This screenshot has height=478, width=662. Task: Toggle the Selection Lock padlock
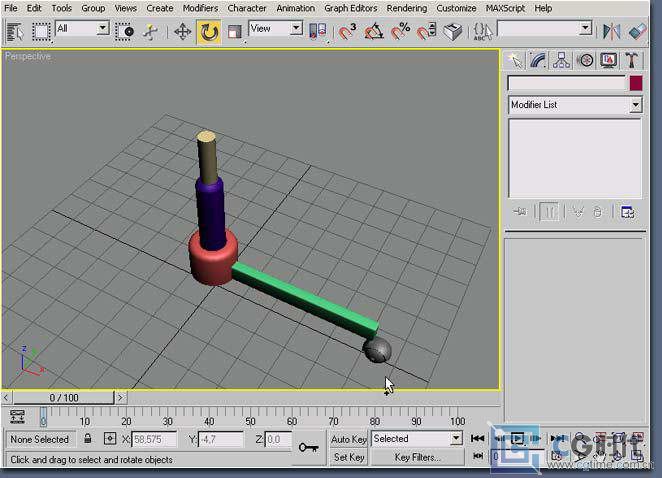pyautogui.click(x=87, y=439)
